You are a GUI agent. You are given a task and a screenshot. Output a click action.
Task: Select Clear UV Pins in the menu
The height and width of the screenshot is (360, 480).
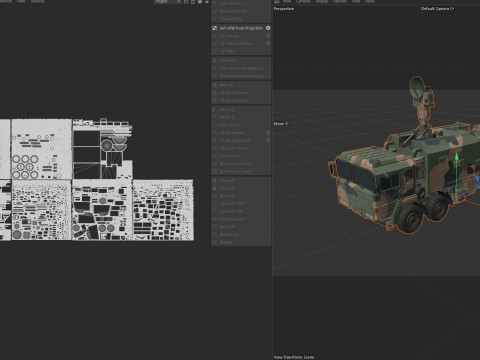(241, 19)
